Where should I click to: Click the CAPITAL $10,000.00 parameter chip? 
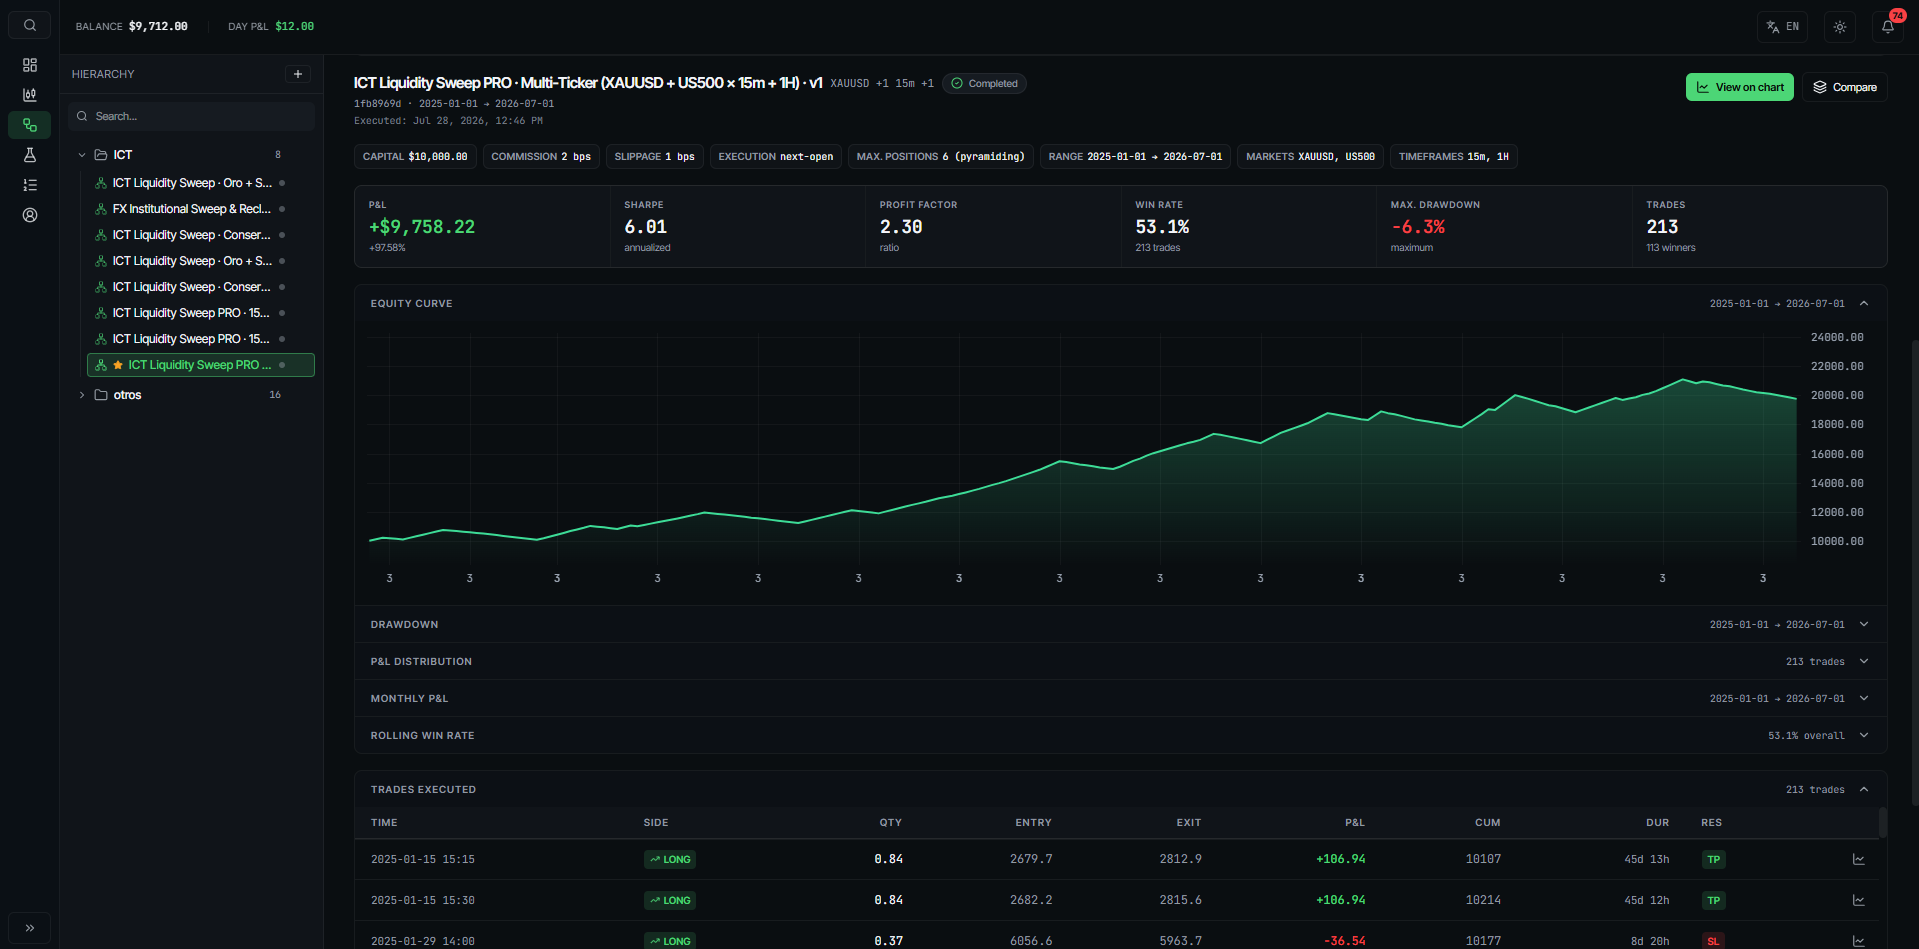[415, 157]
